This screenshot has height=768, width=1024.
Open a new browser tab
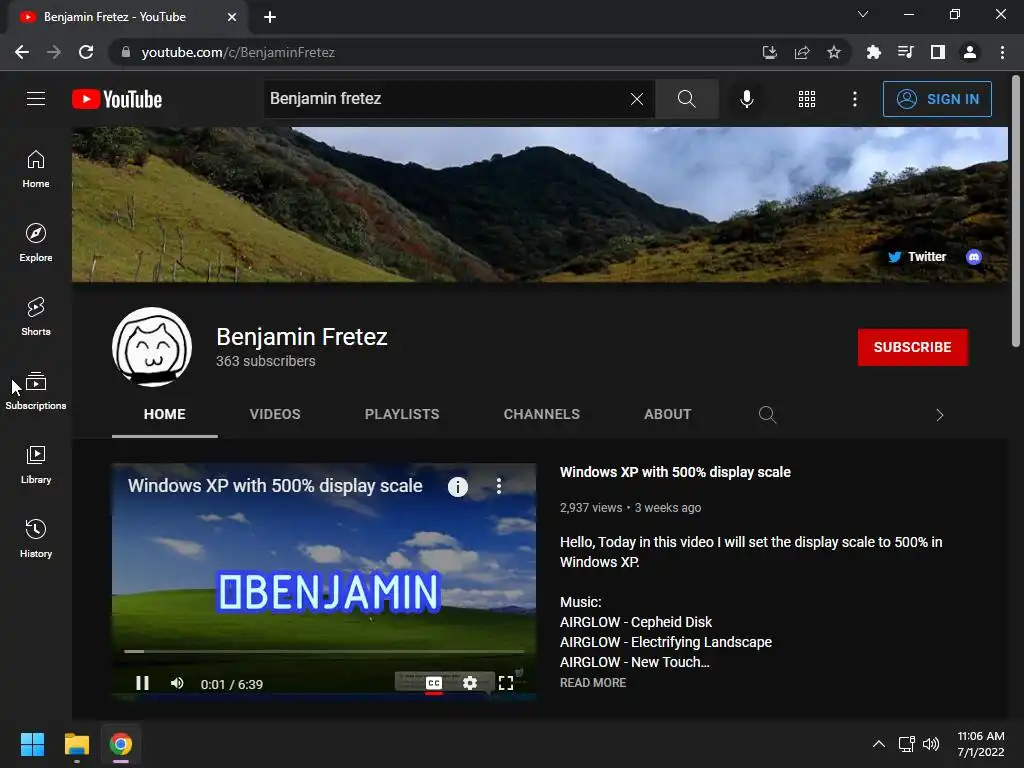270,17
